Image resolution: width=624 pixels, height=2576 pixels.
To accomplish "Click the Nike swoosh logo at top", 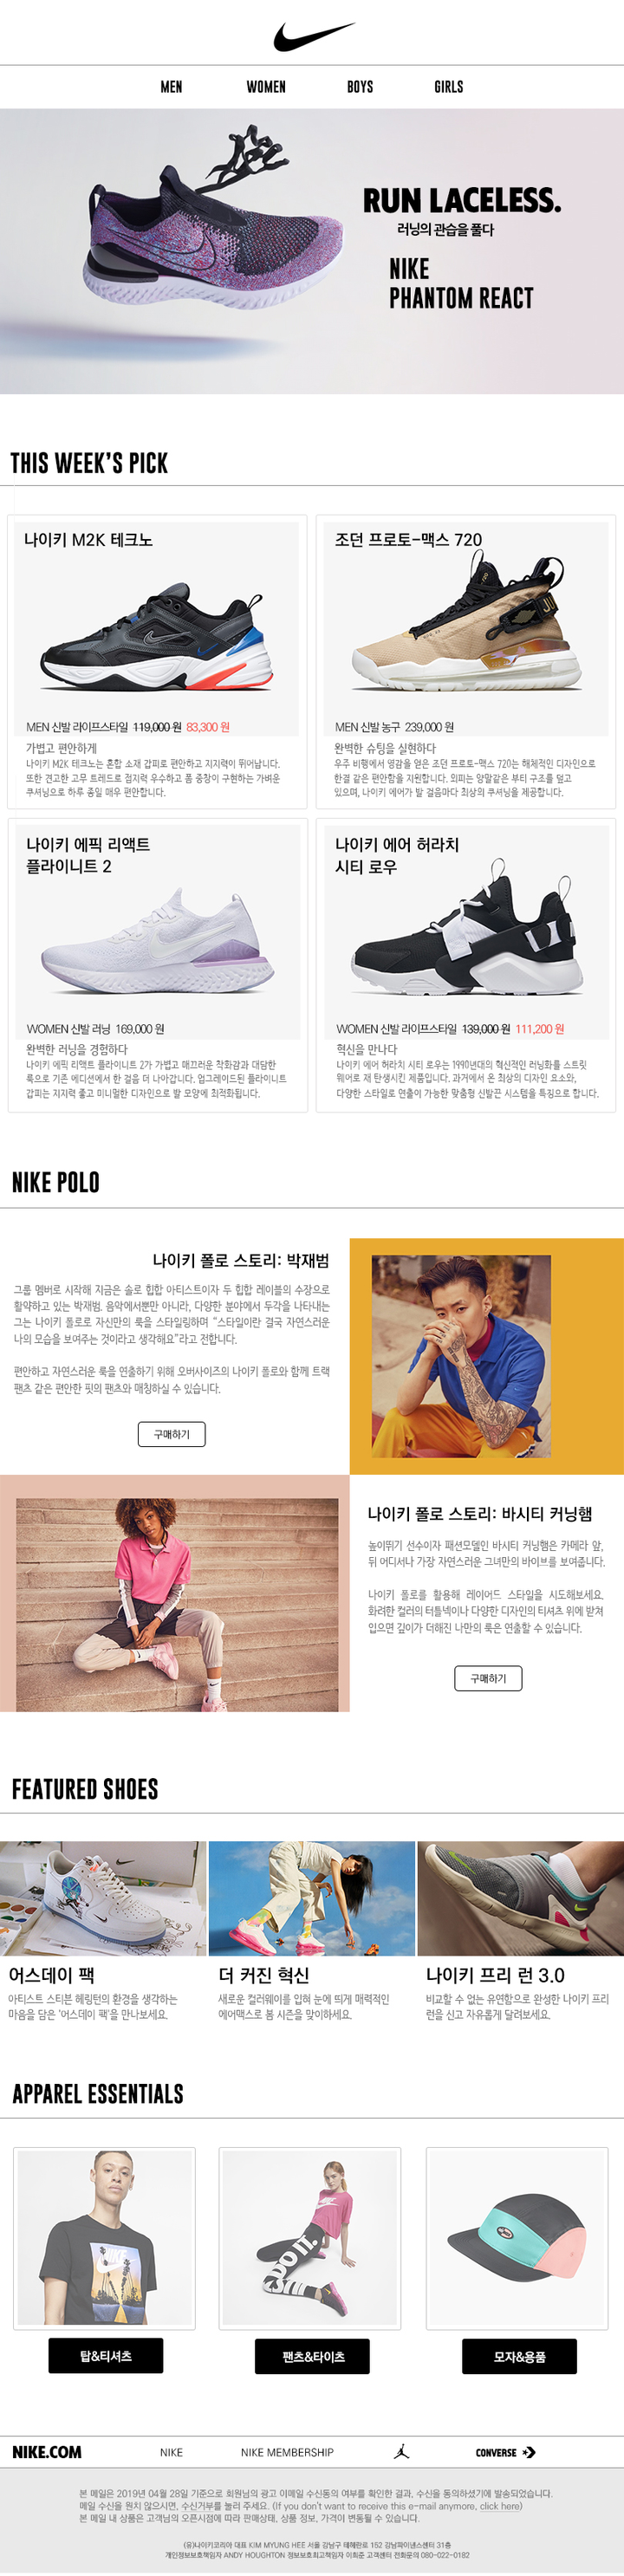I will pyautogui.click(x=313, y=37).
